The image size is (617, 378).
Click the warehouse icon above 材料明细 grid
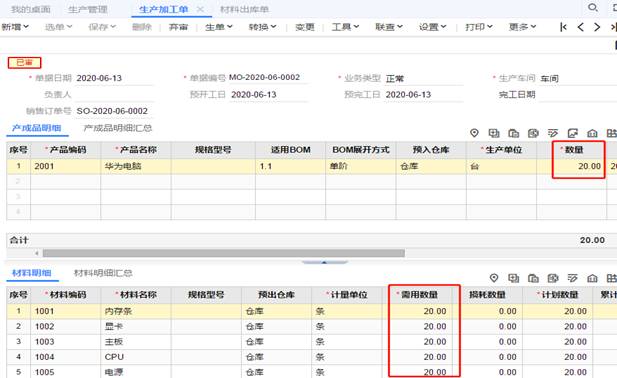[592, 278]
